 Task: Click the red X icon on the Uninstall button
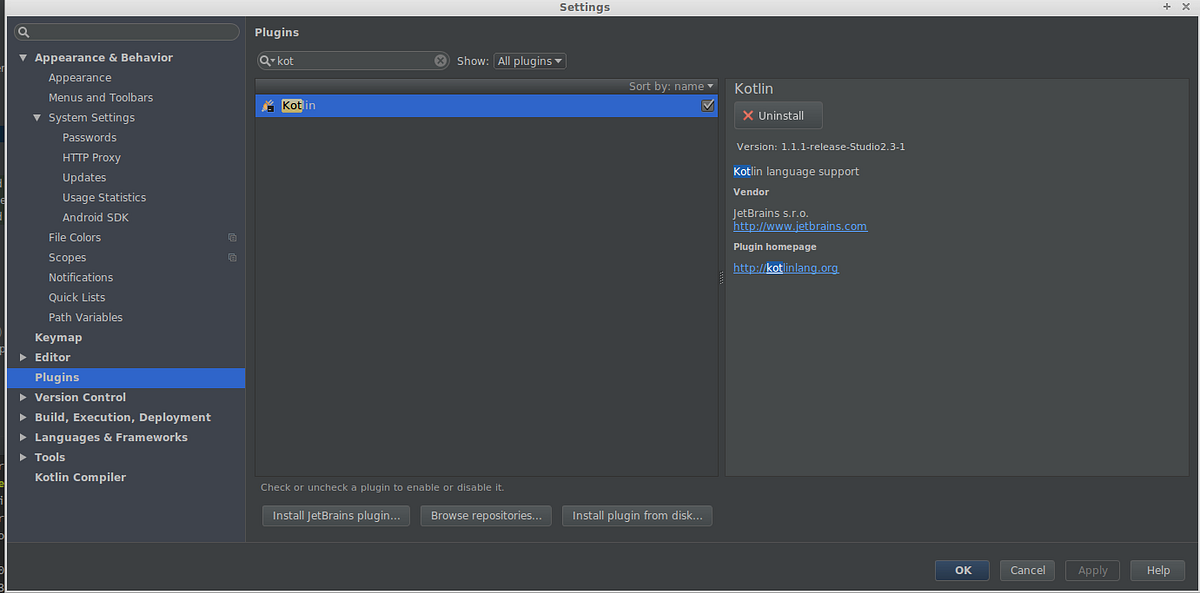[x=748, y=115]
